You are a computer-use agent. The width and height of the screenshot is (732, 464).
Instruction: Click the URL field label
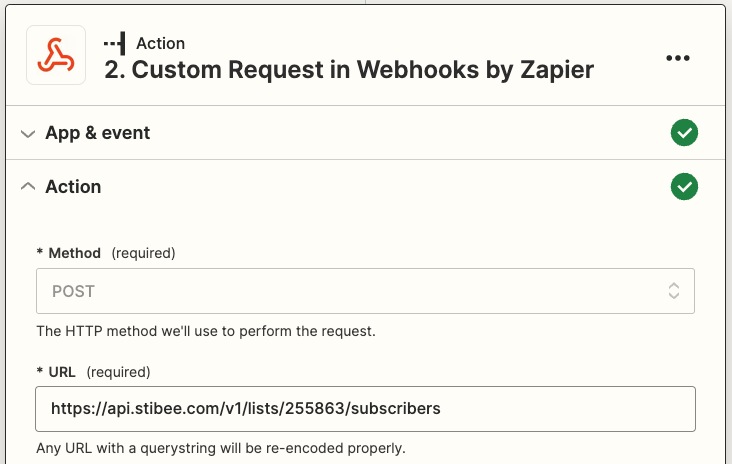pos(60,372)
